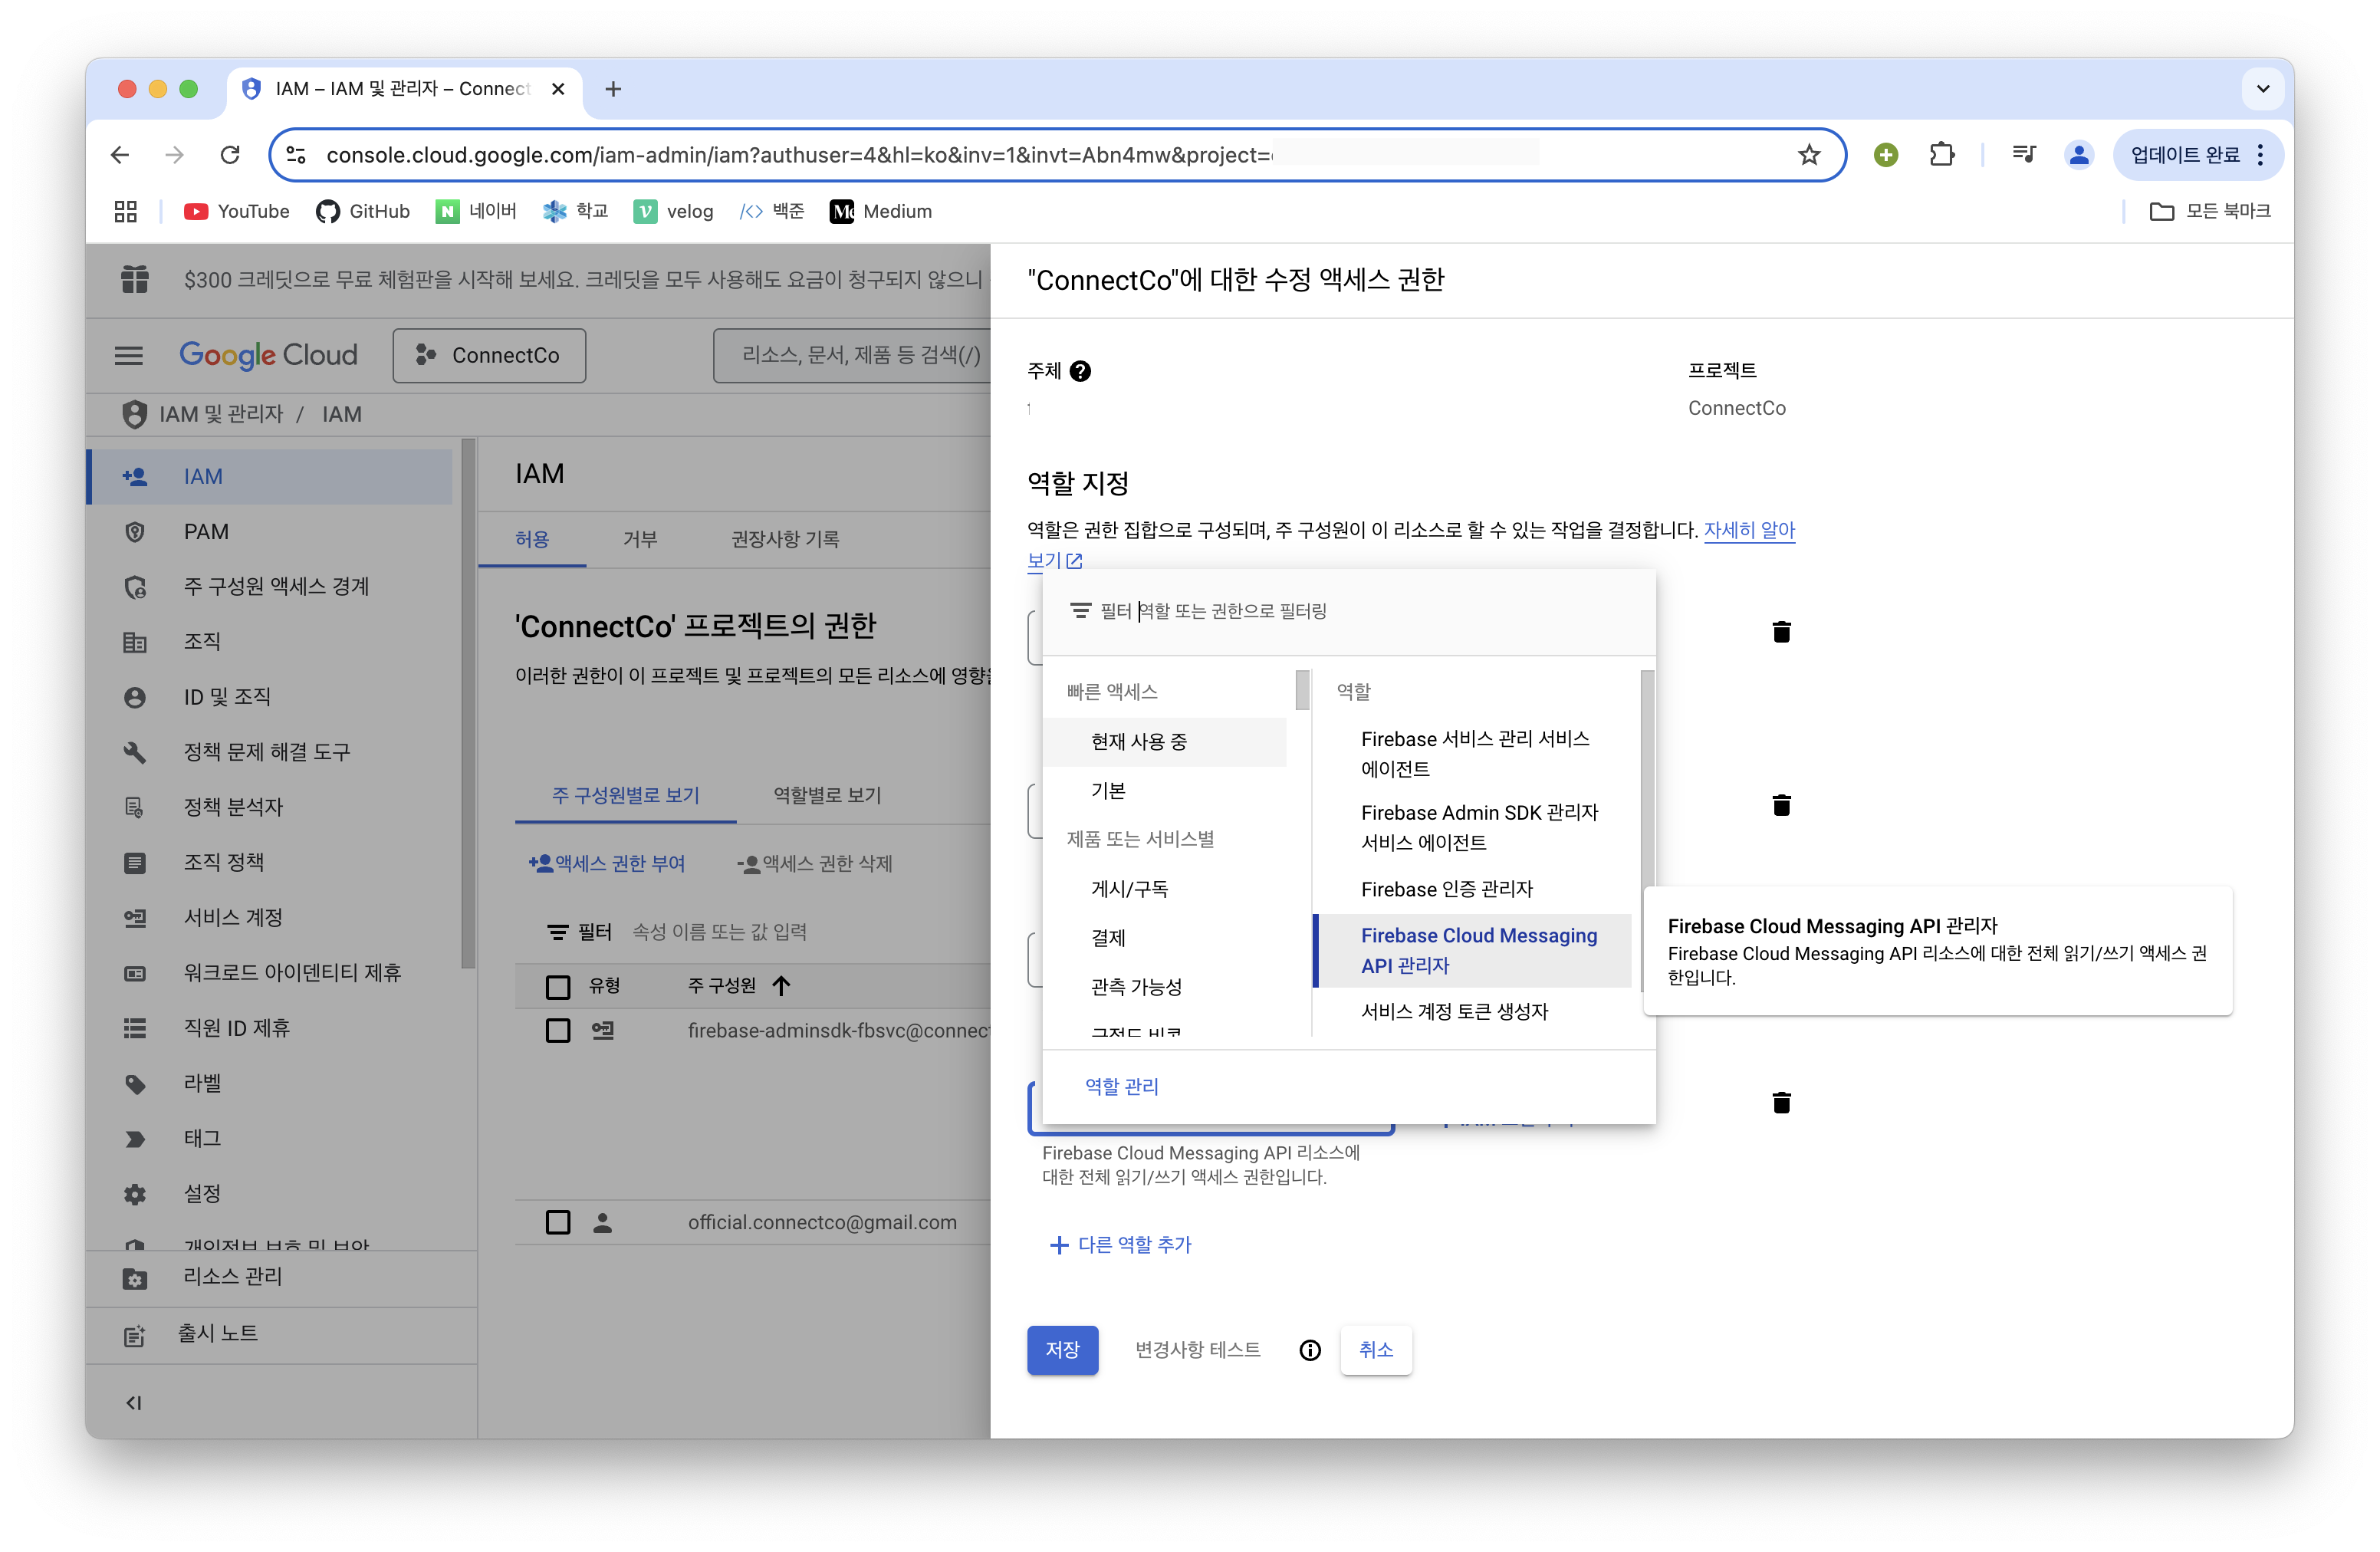
Task: Collapse sidebar with bottom-left arrow icon
Action: point(133,1402)
